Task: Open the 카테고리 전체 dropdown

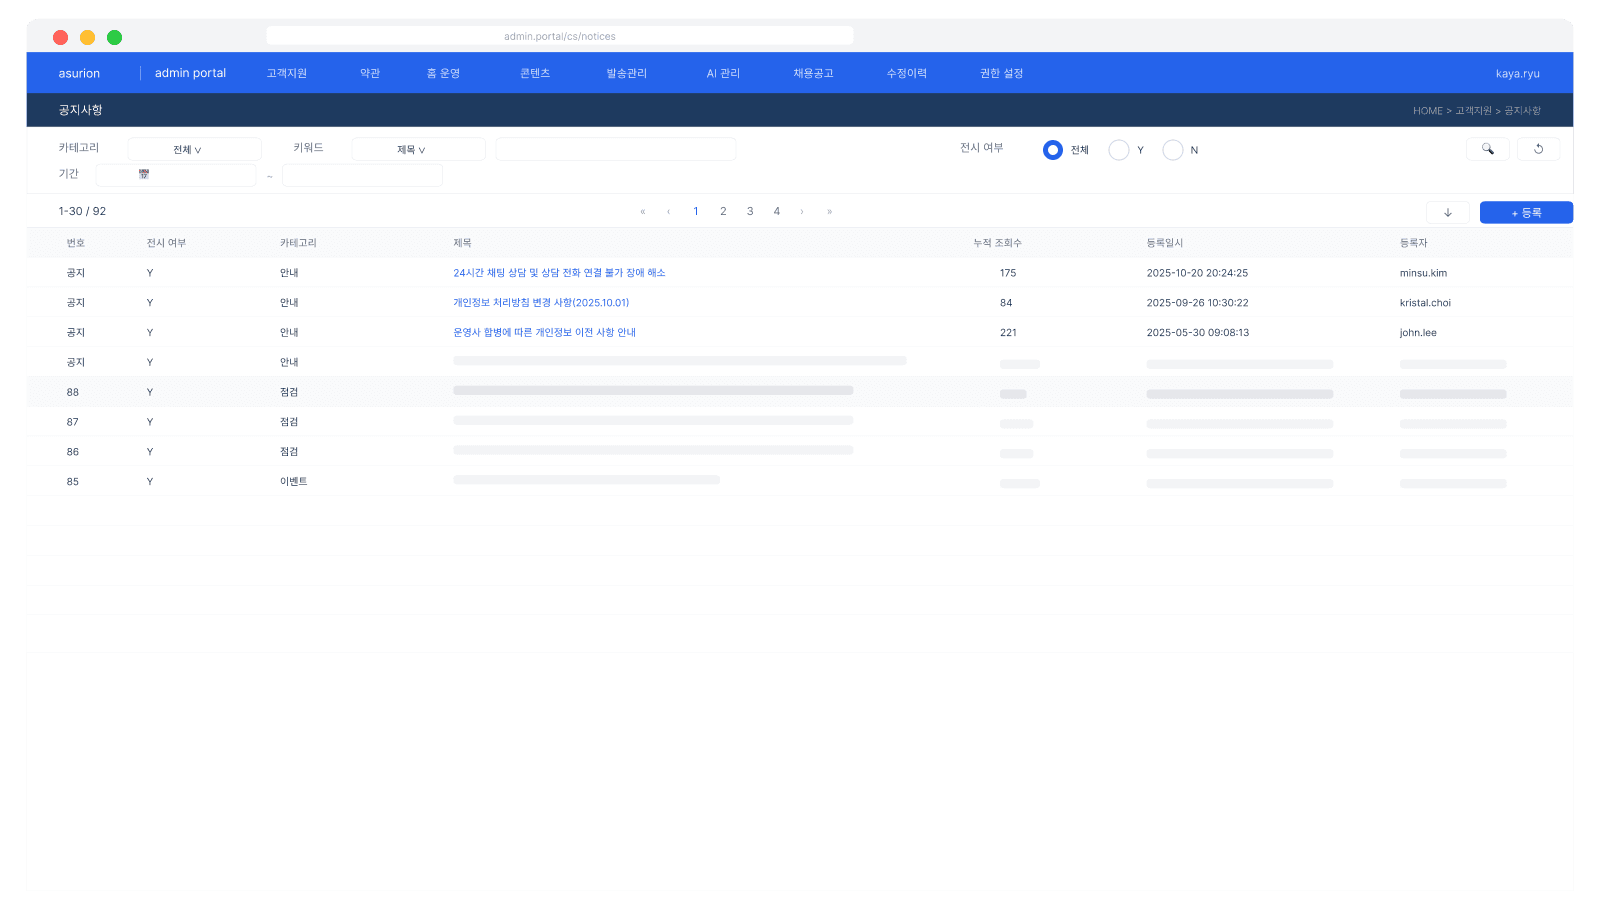Action: click(195, 149)
